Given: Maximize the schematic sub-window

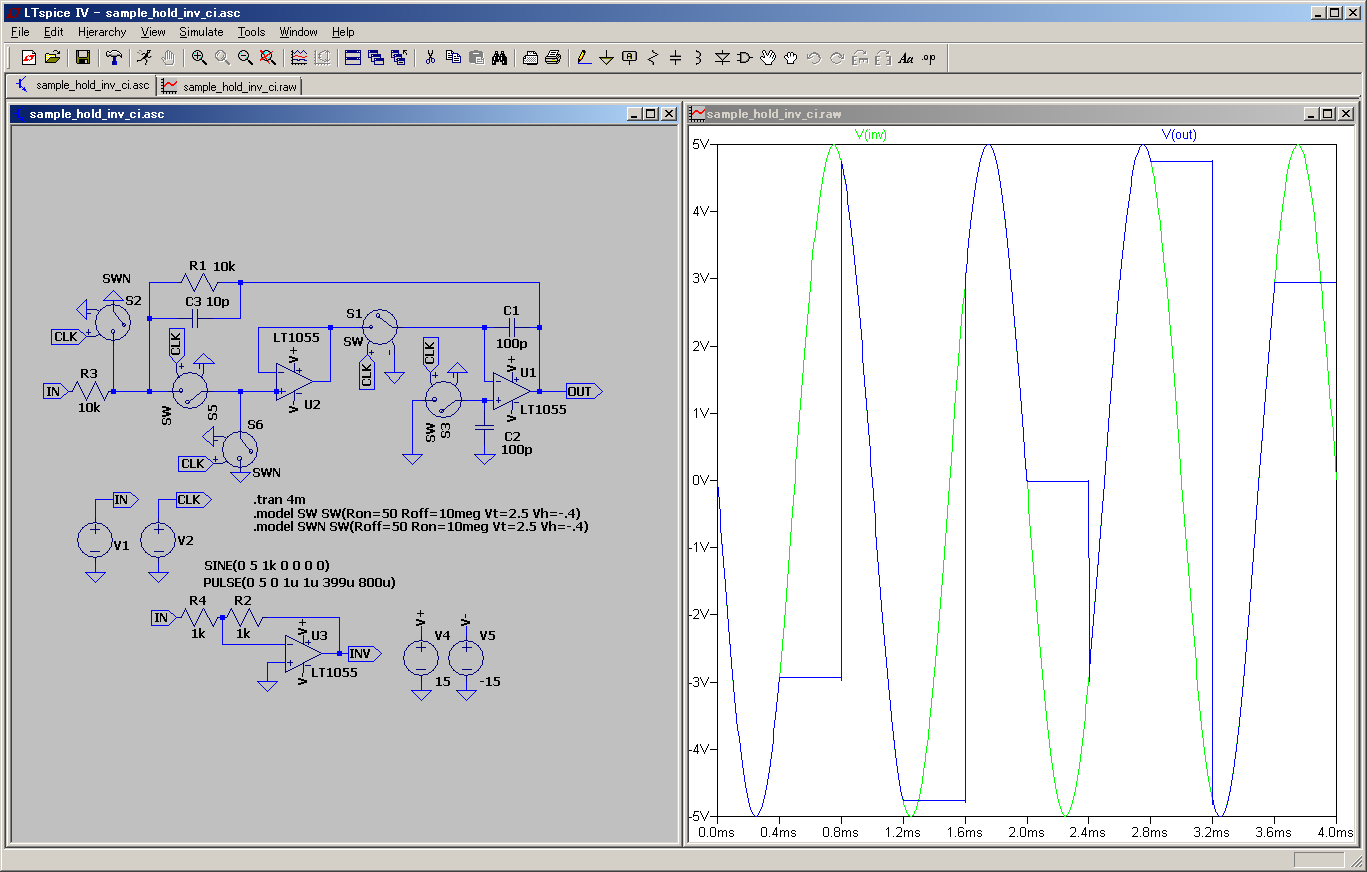Looking at the screenshot, I should [651, 114].
